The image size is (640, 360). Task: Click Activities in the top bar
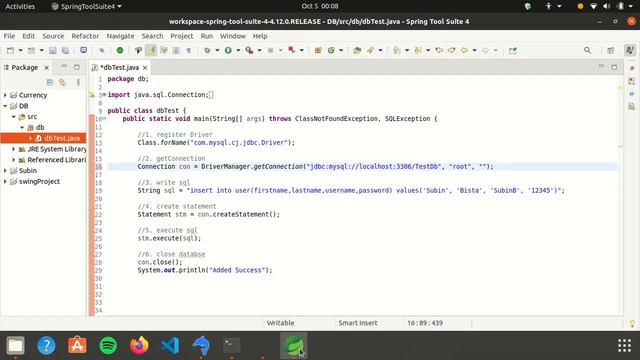20,6
